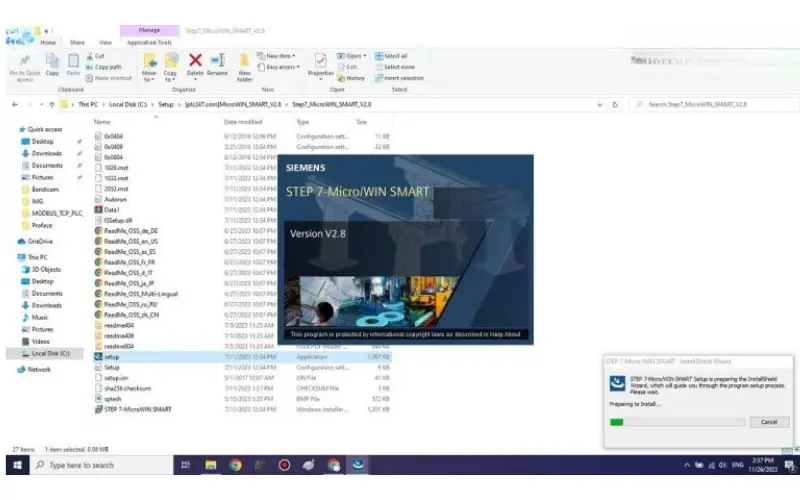800x500 pixels.
Task: Expand address bar history dropdown
Action: (x=599, y=104)
